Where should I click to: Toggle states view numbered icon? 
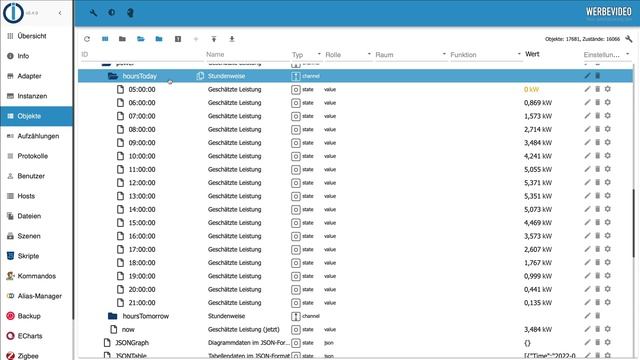178,39
